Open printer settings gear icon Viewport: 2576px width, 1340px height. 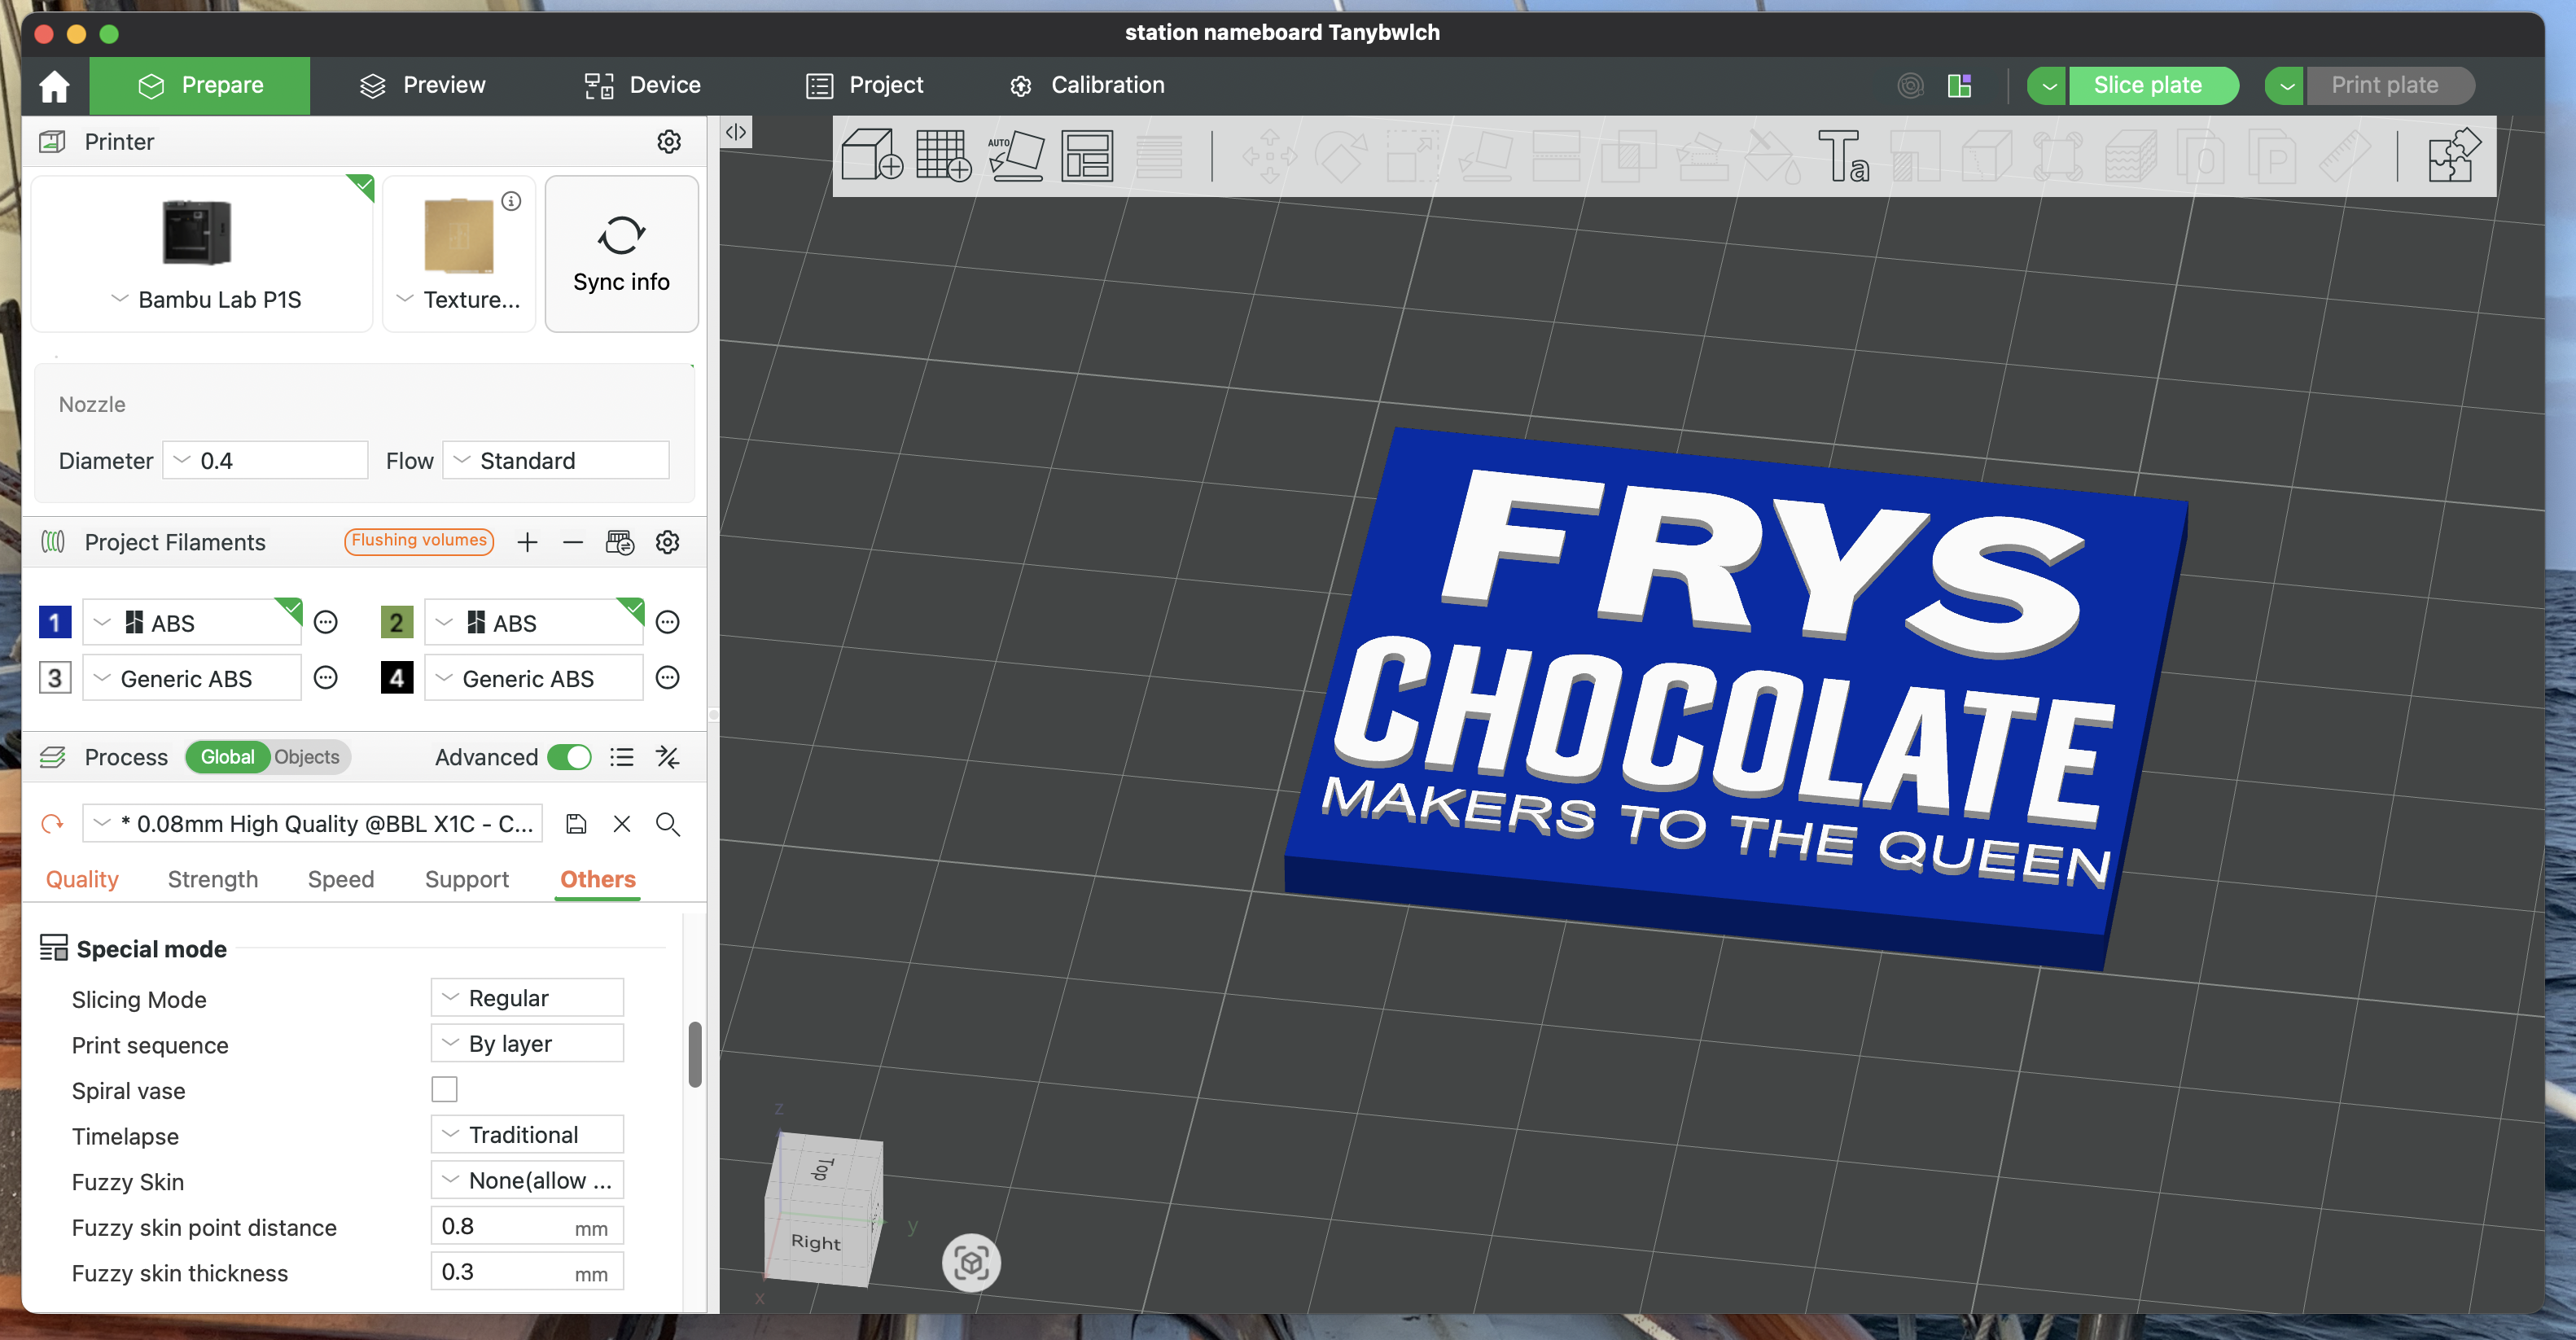669,142
